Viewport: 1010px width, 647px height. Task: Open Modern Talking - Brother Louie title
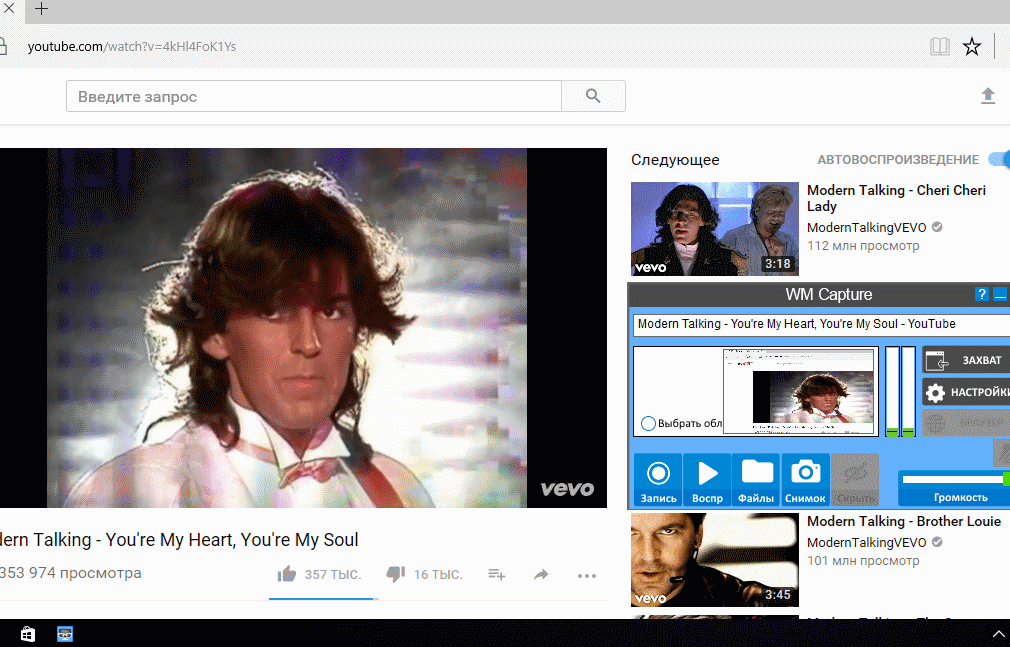click(904, 521)
